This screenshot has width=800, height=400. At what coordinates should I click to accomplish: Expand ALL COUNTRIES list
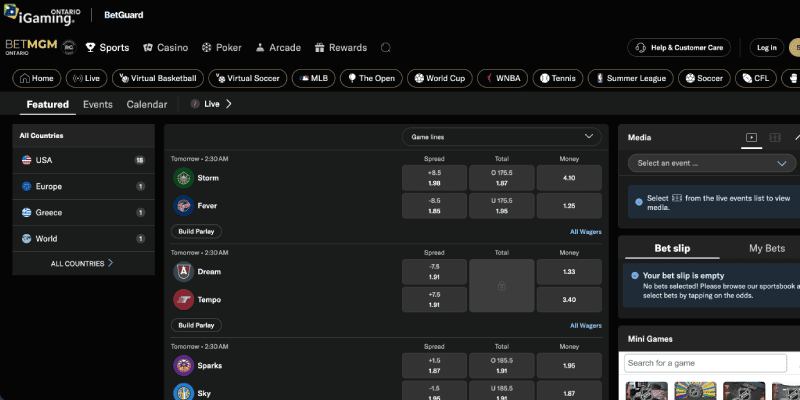pyautogui.click(x=83, y=263)
